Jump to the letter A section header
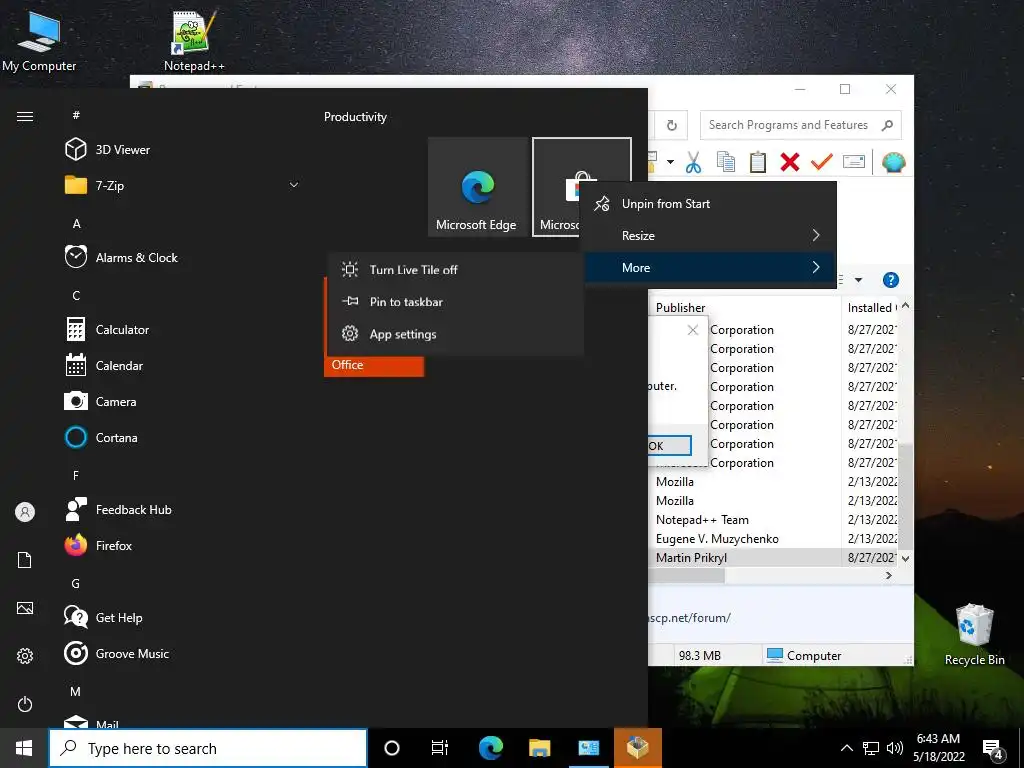 [x=76, y=223]
